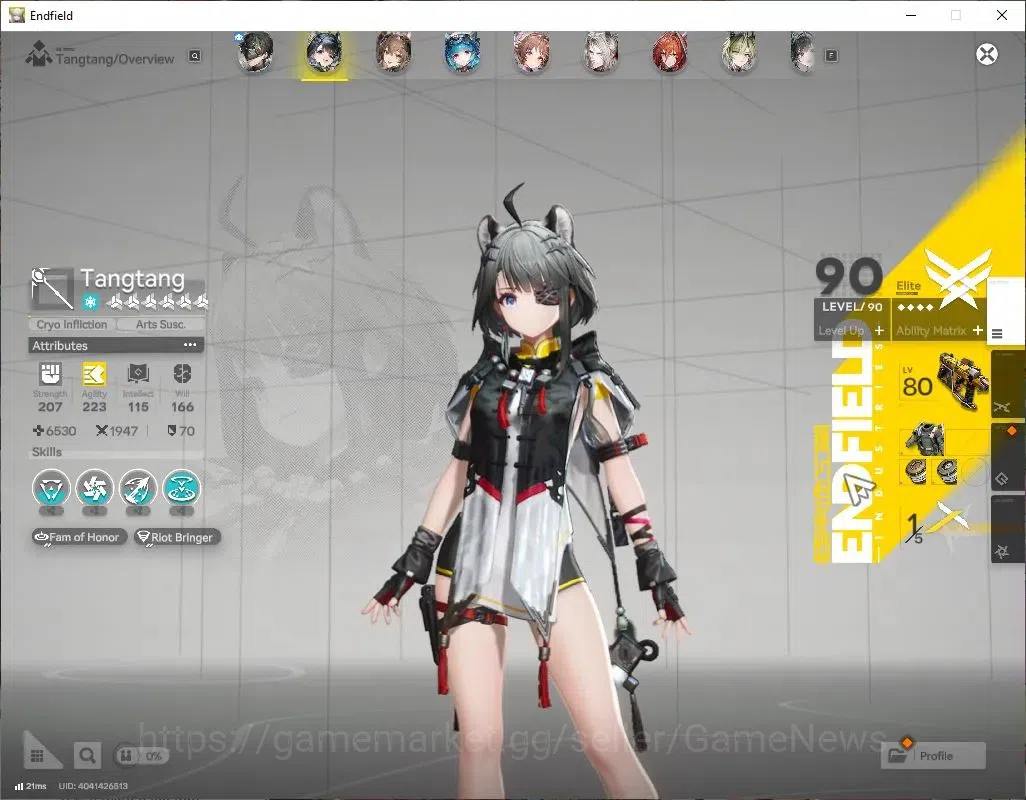The image size is (1026, 800).
Task: Click the UID: 4041426513 text
Action: (x=93, y=786)
